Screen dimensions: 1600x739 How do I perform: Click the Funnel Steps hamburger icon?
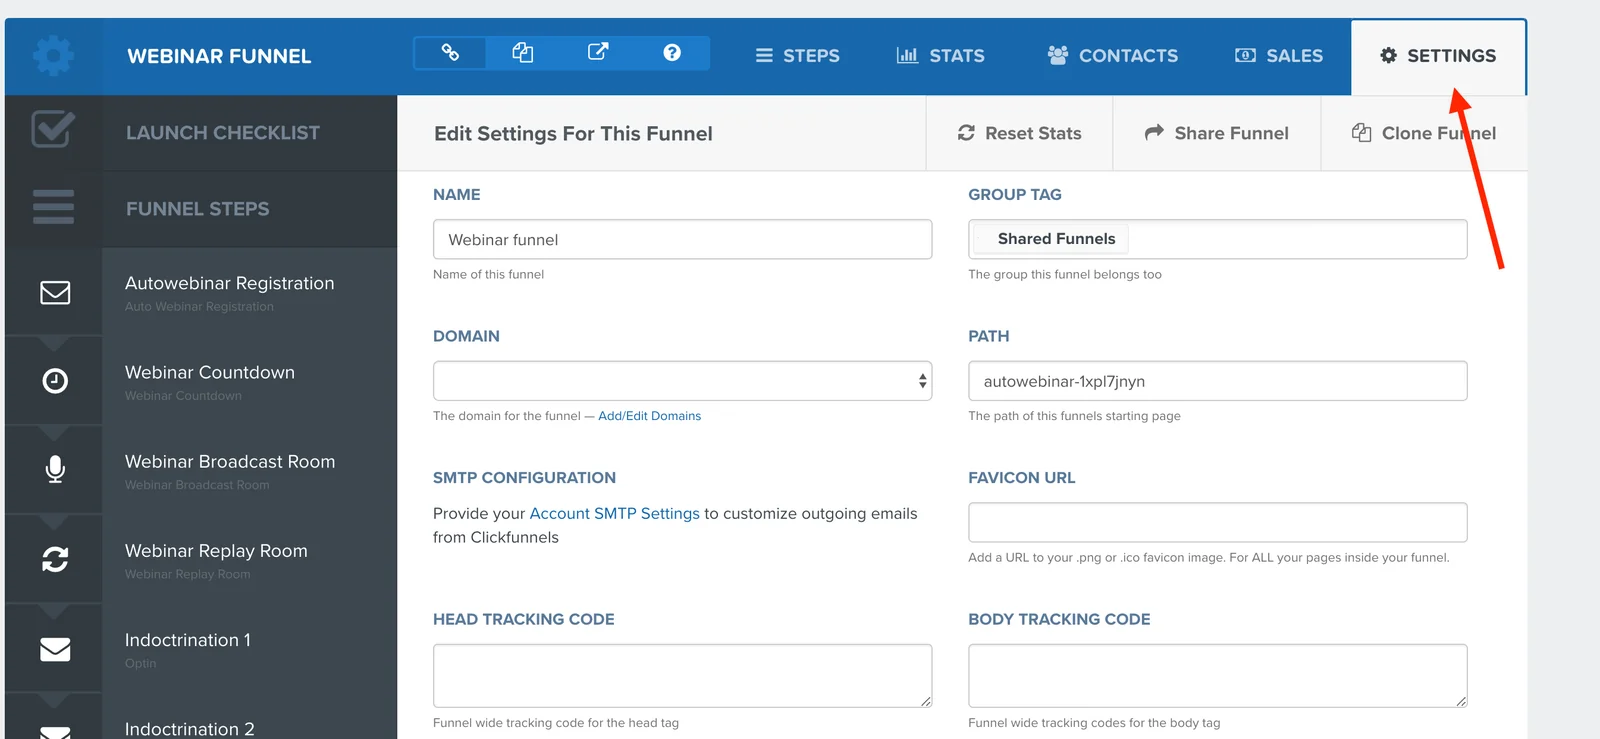(x=54, y=207)
